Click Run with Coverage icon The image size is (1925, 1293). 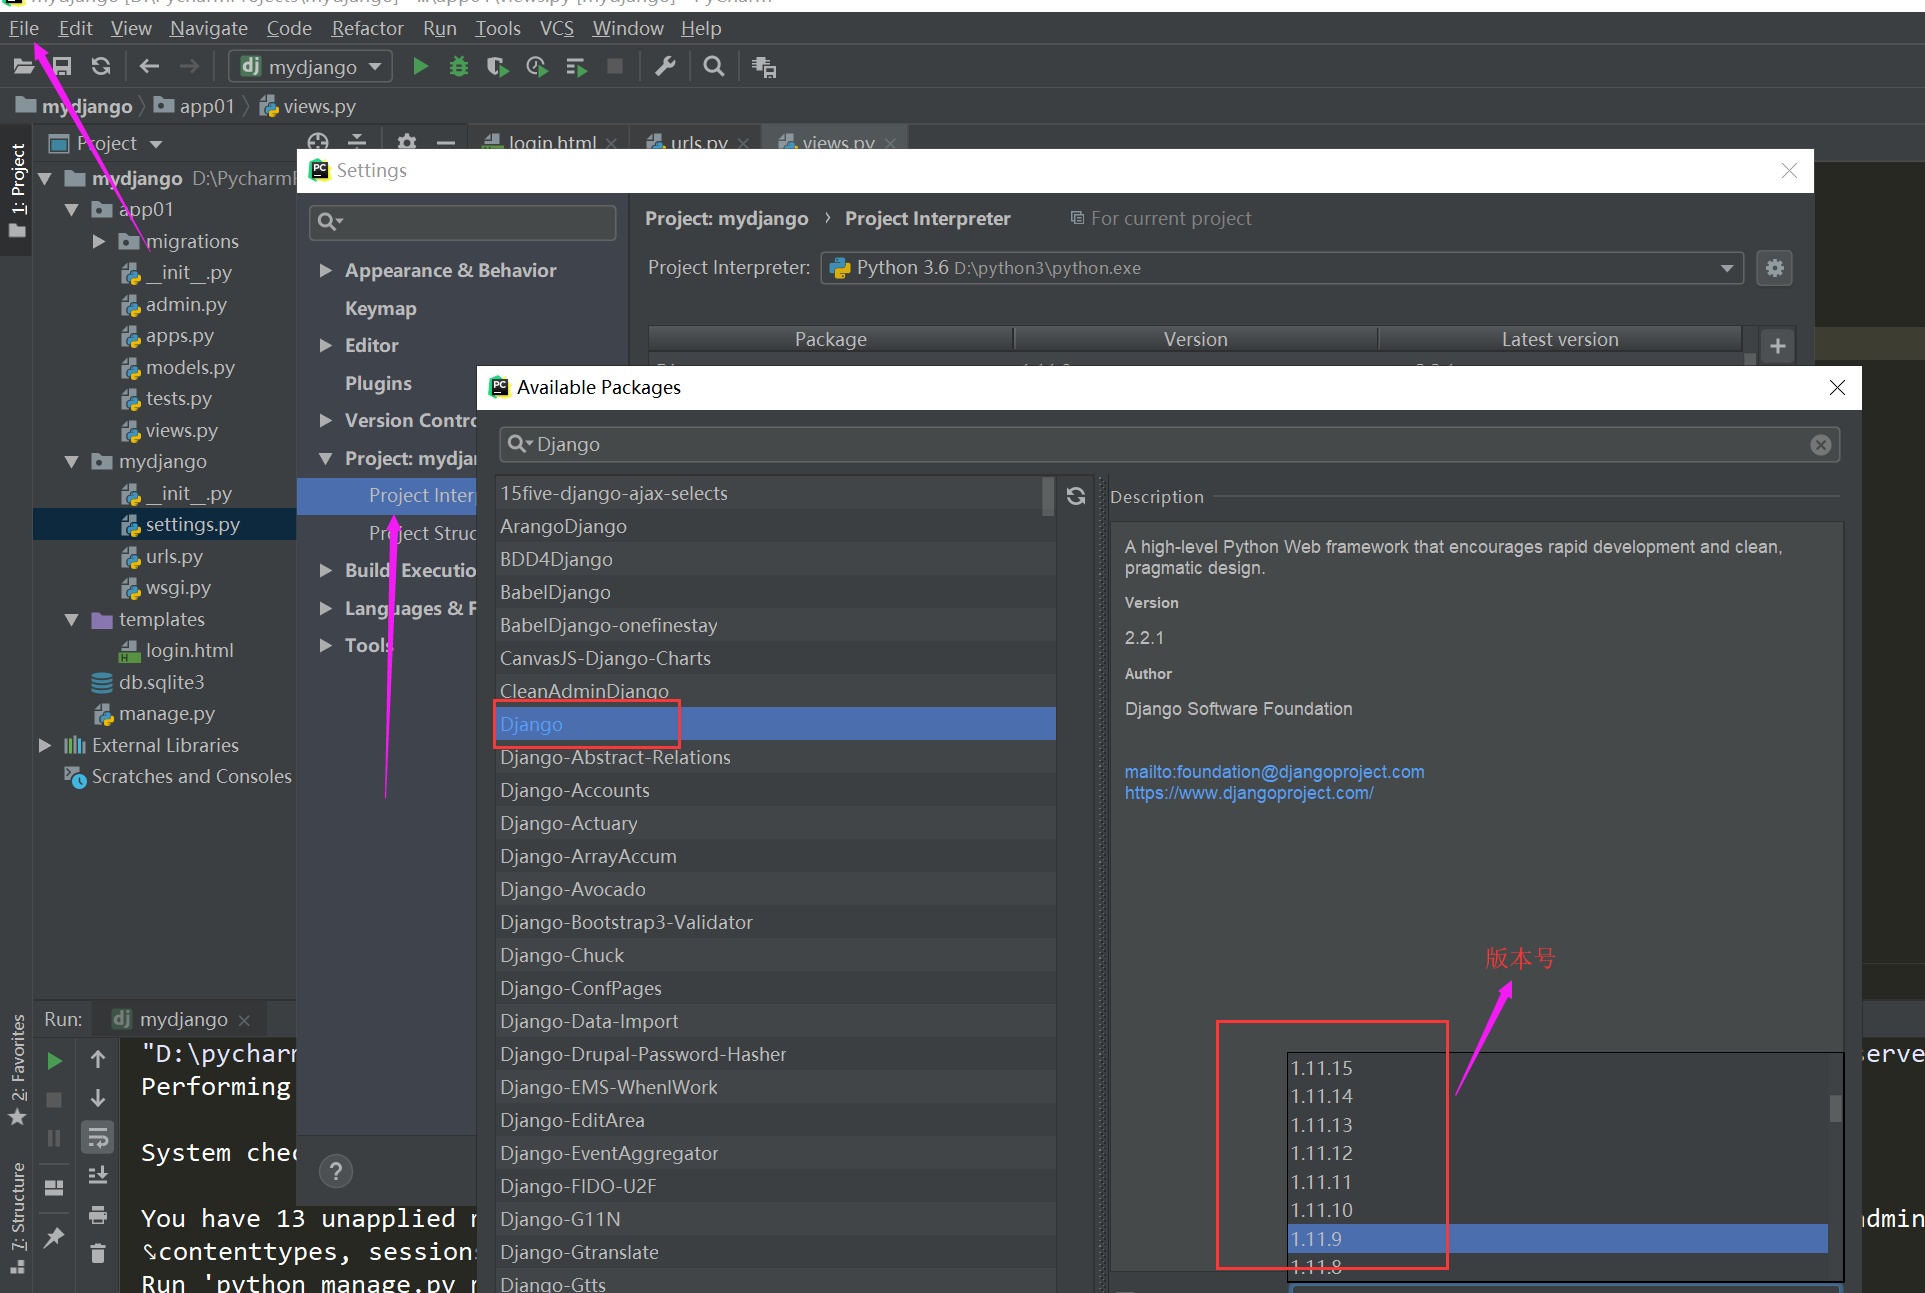click(x=497, y=67)
